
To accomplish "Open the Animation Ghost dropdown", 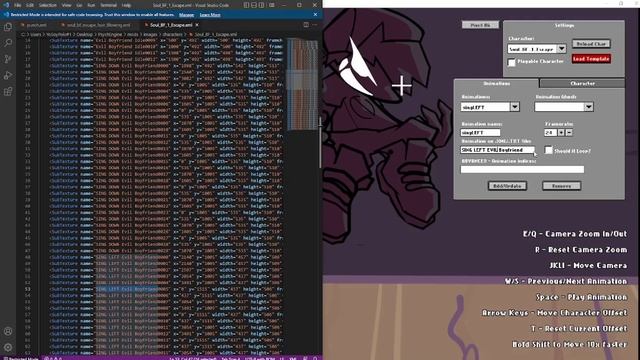I will pyautogui.click(x=588, y=107).
